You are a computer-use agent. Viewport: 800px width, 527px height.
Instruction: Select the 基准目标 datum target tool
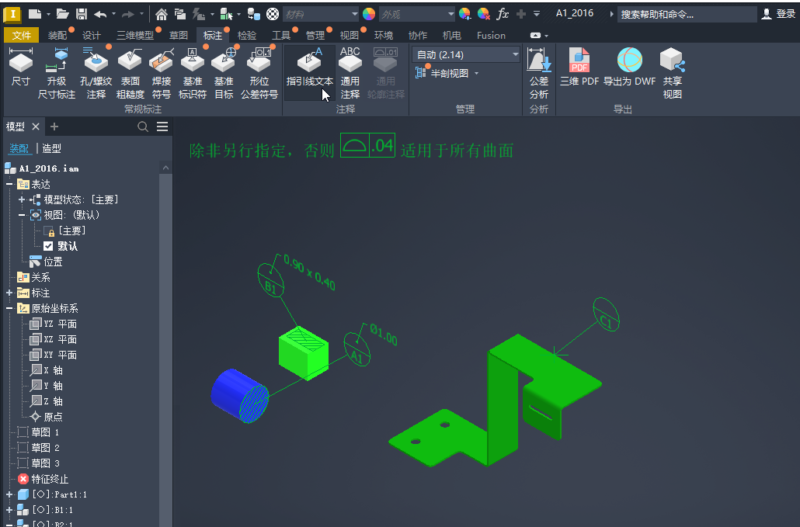(223, 72)
